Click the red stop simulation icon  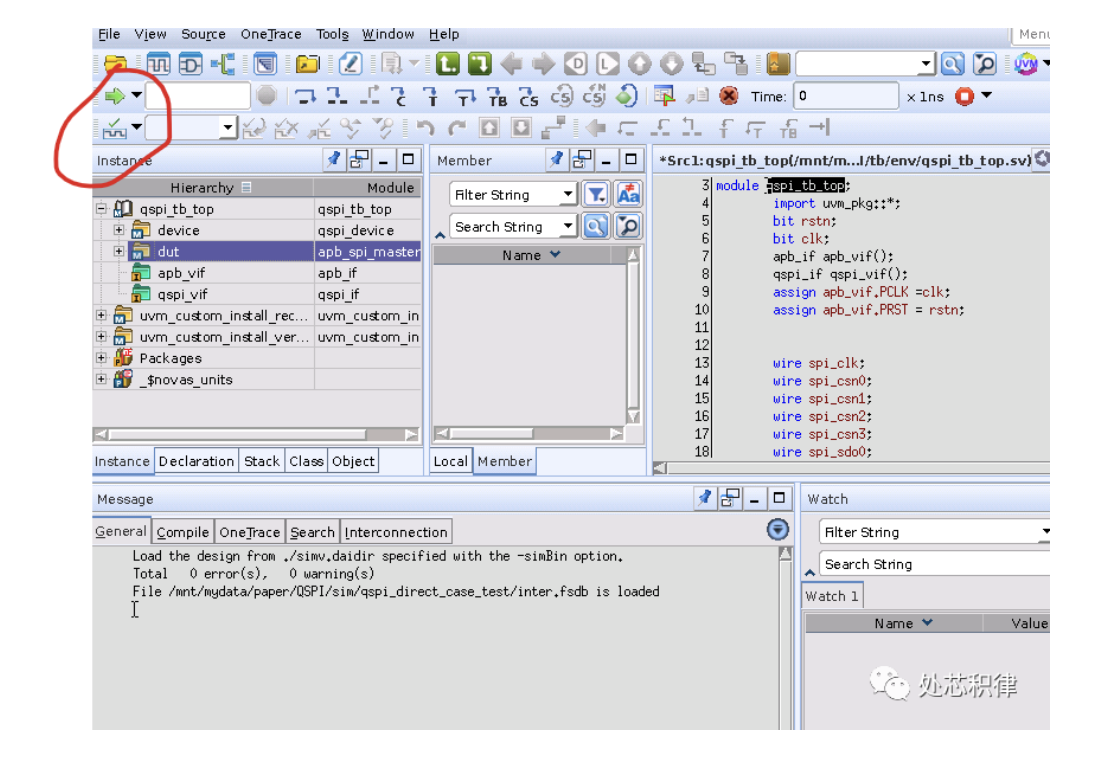click(x=729, y=96)
